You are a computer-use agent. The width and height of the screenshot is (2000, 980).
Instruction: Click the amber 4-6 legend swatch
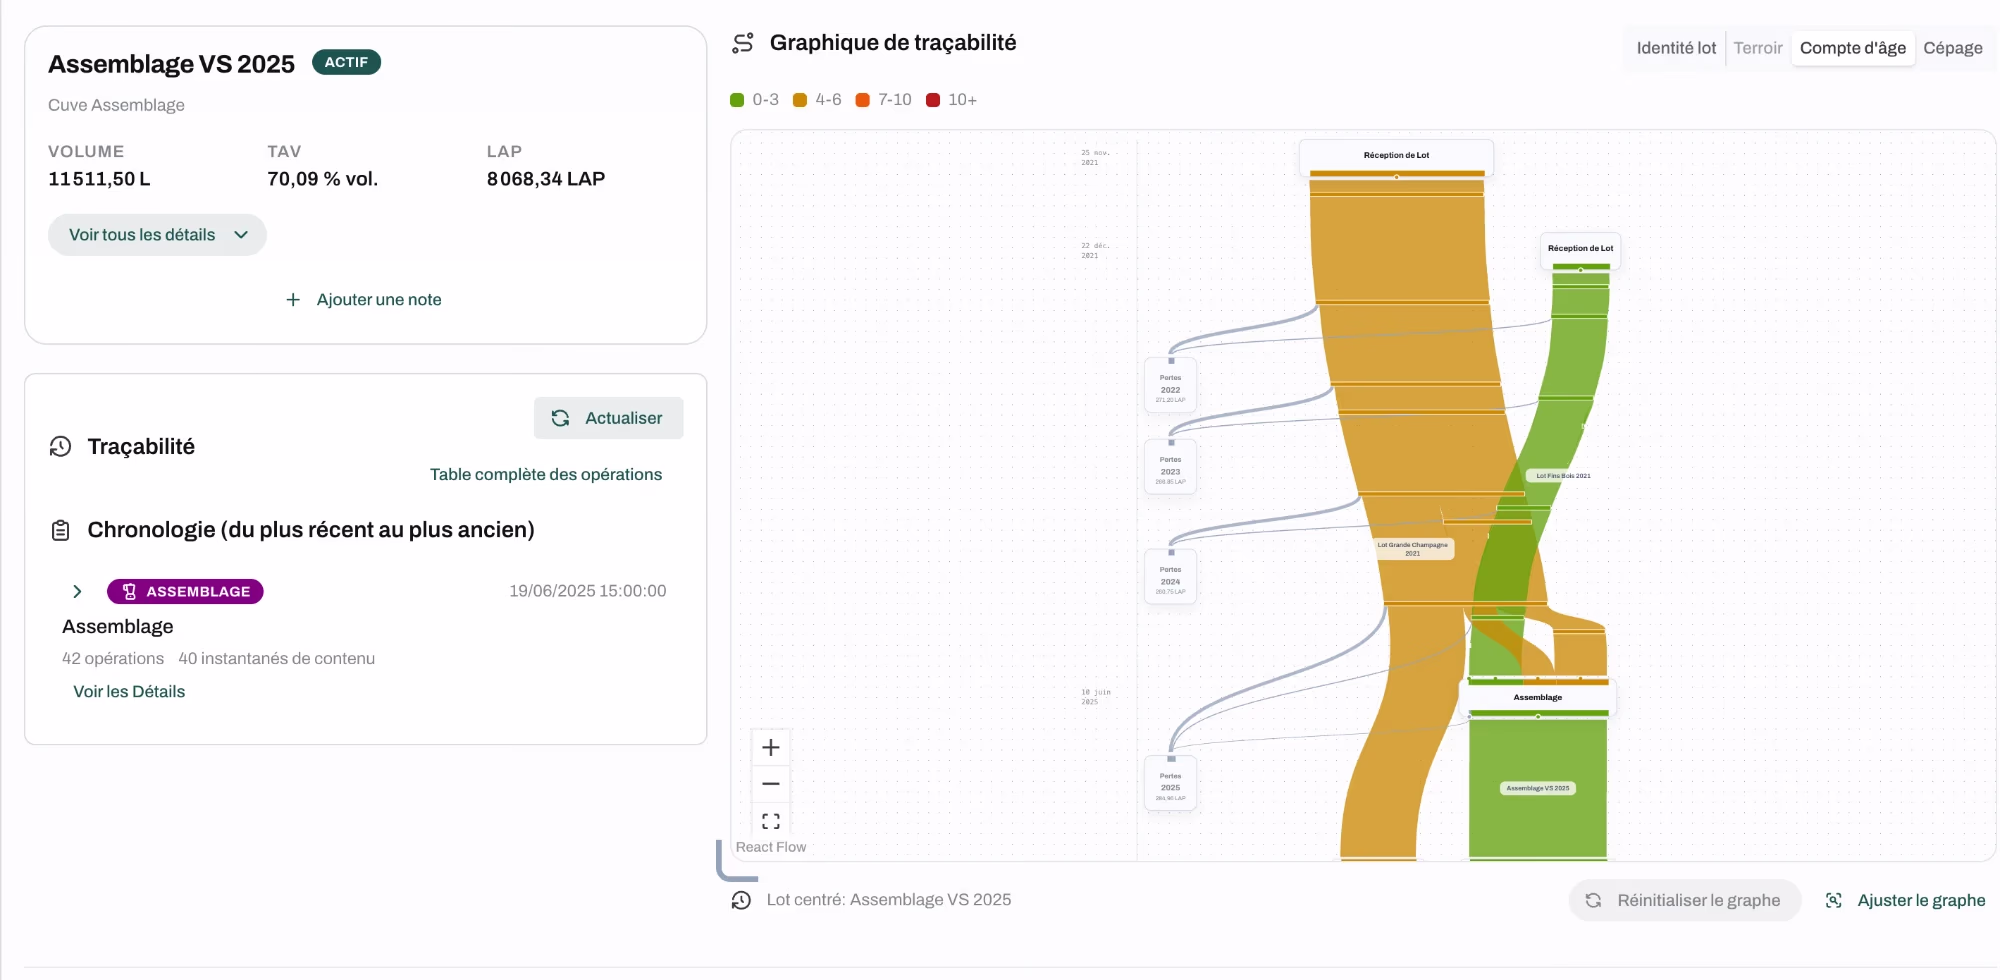[800, 100]
